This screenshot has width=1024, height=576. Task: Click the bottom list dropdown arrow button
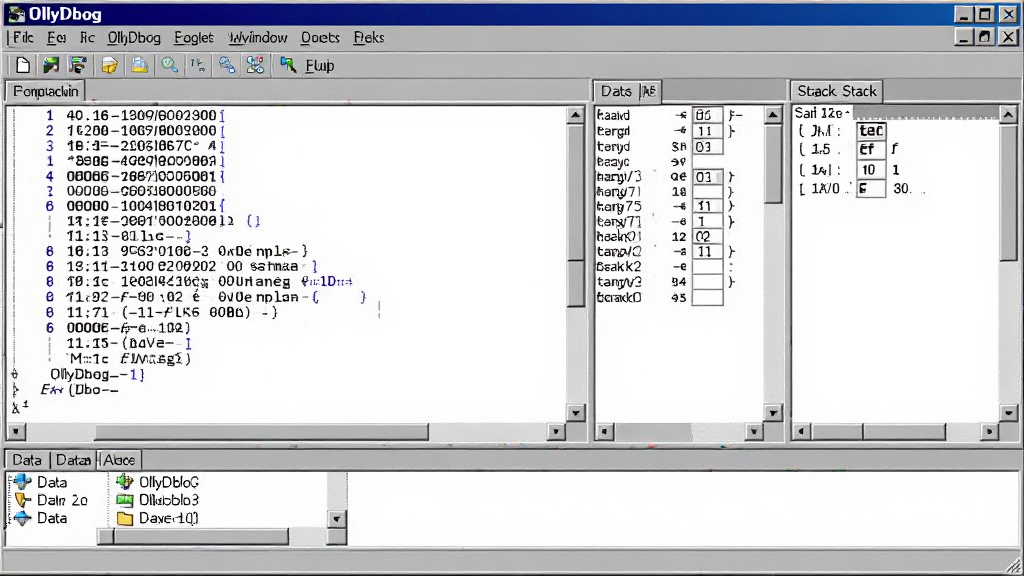click(x=336, y=519)
